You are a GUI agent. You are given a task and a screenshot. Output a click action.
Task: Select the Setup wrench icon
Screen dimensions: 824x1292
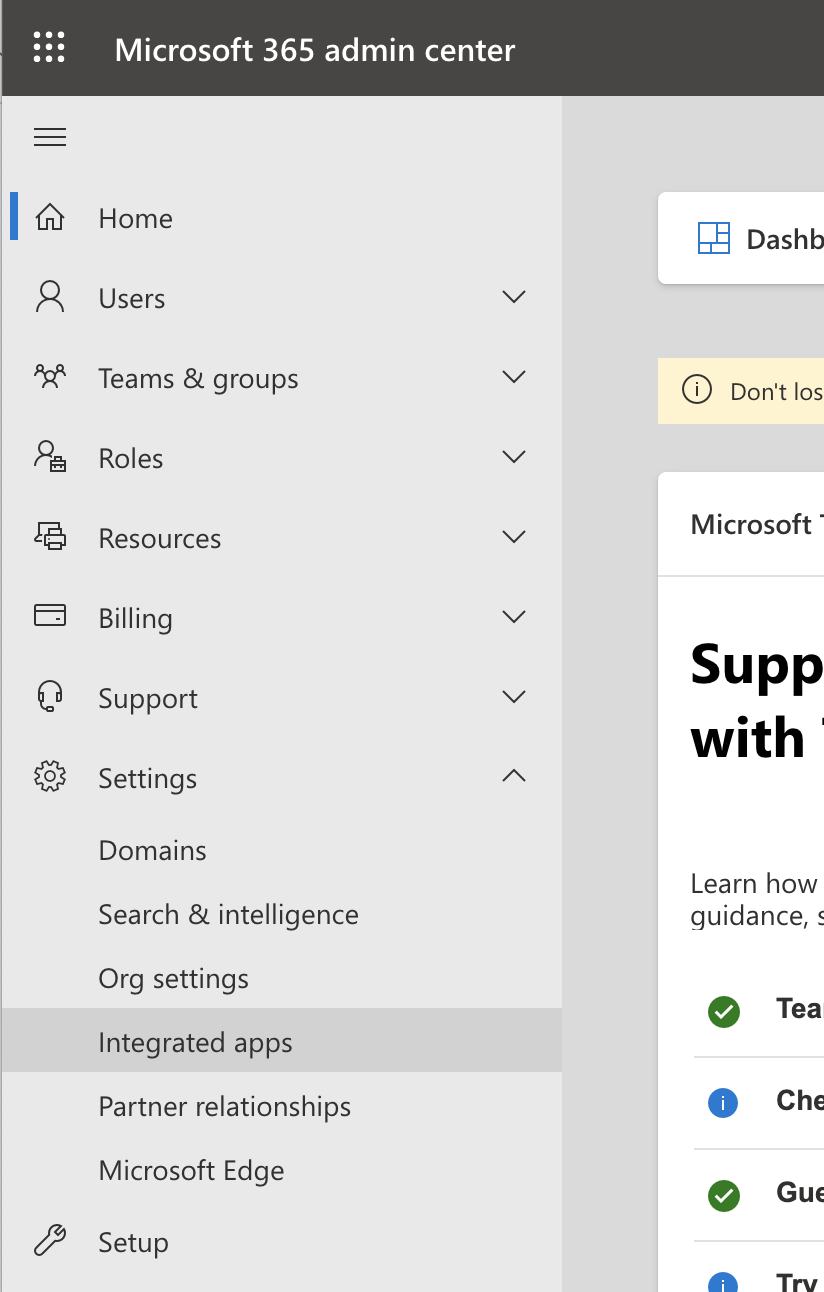pos(49,1242)
